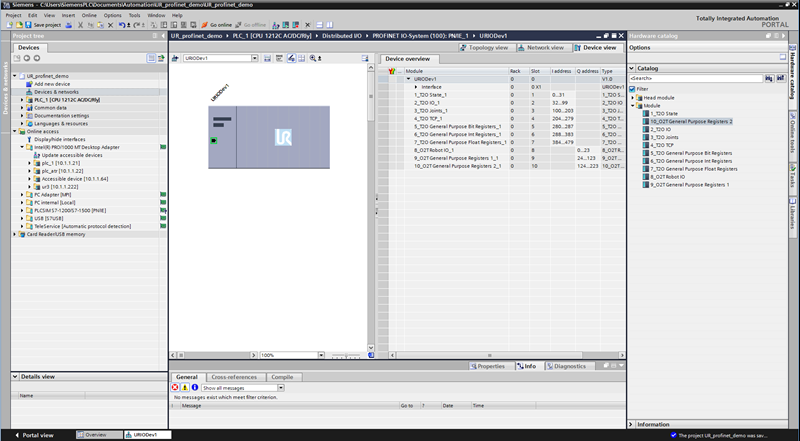800x441 pixels.
Task: Expand the Head module catalog folder
Action: 634,97
